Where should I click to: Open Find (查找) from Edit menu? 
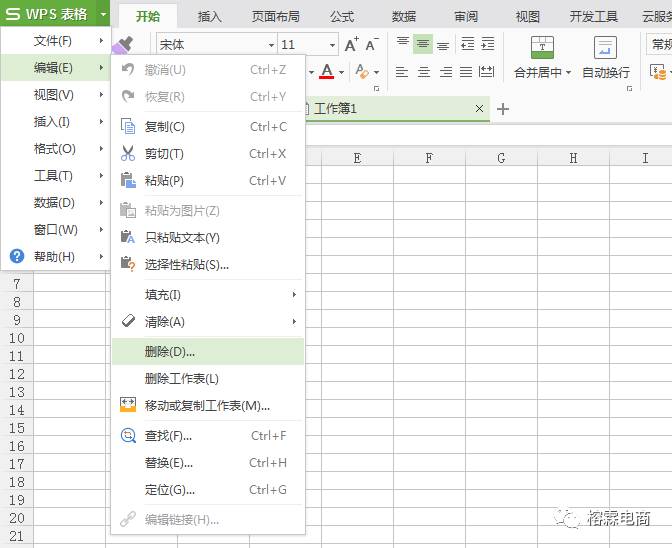[208, 436]
